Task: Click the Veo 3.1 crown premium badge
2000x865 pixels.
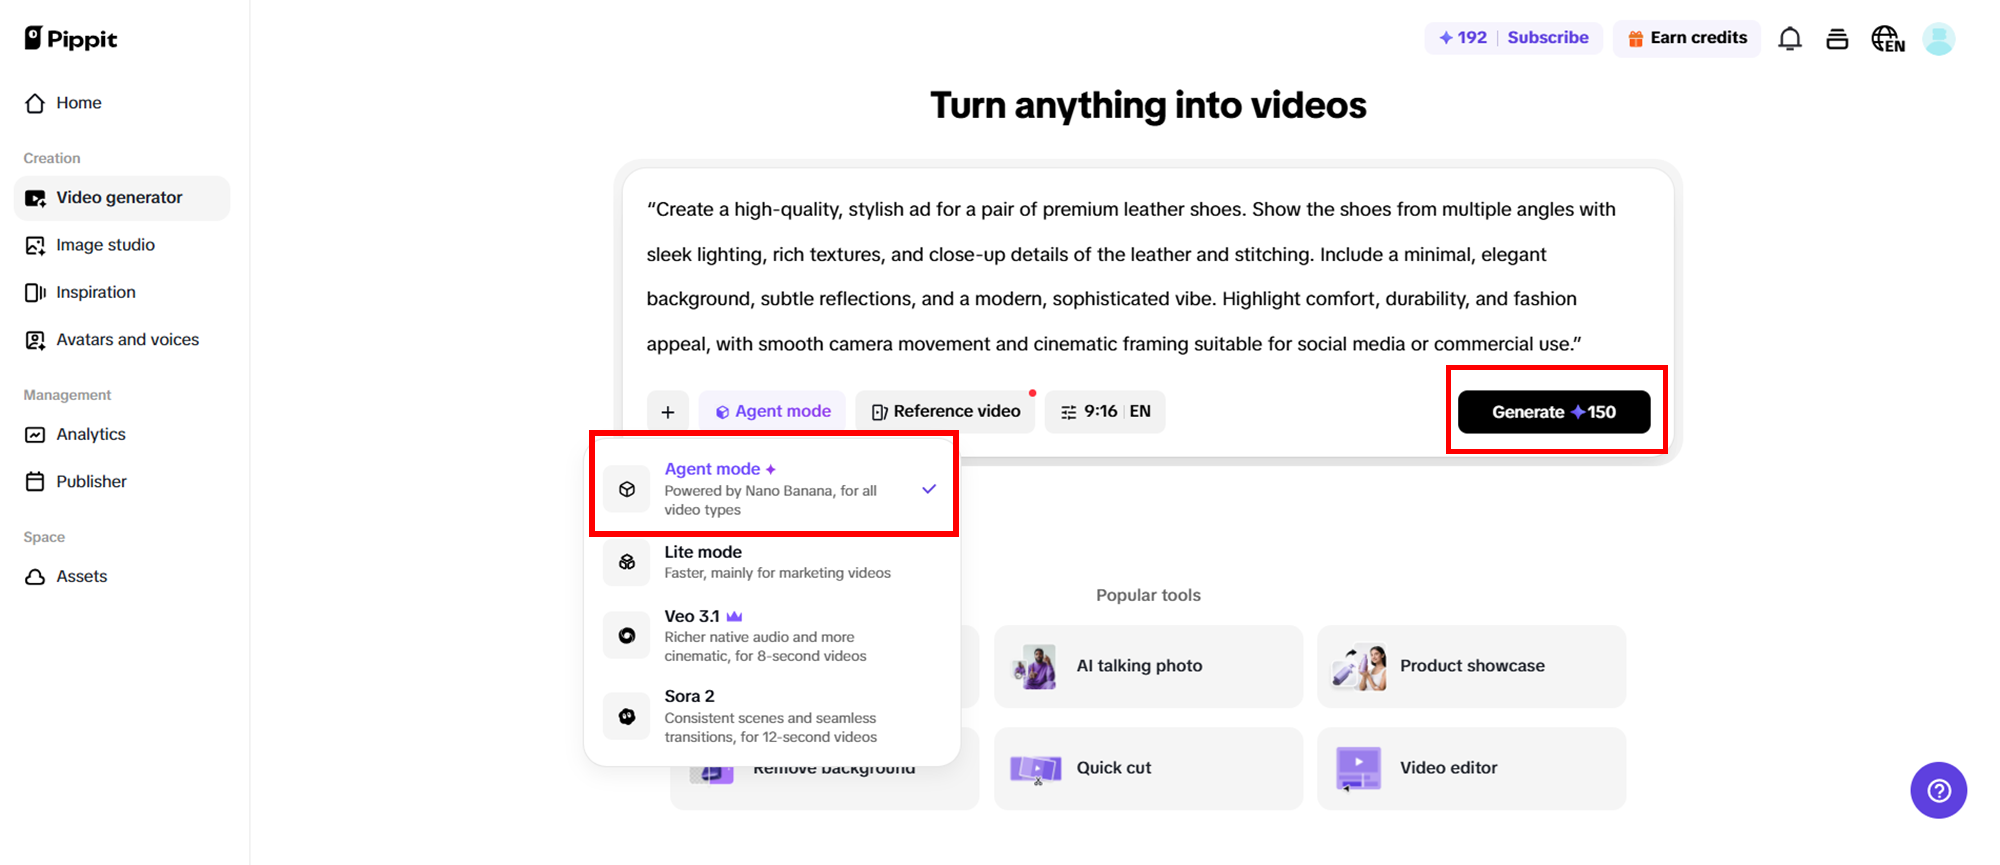Action: (734, 616)
